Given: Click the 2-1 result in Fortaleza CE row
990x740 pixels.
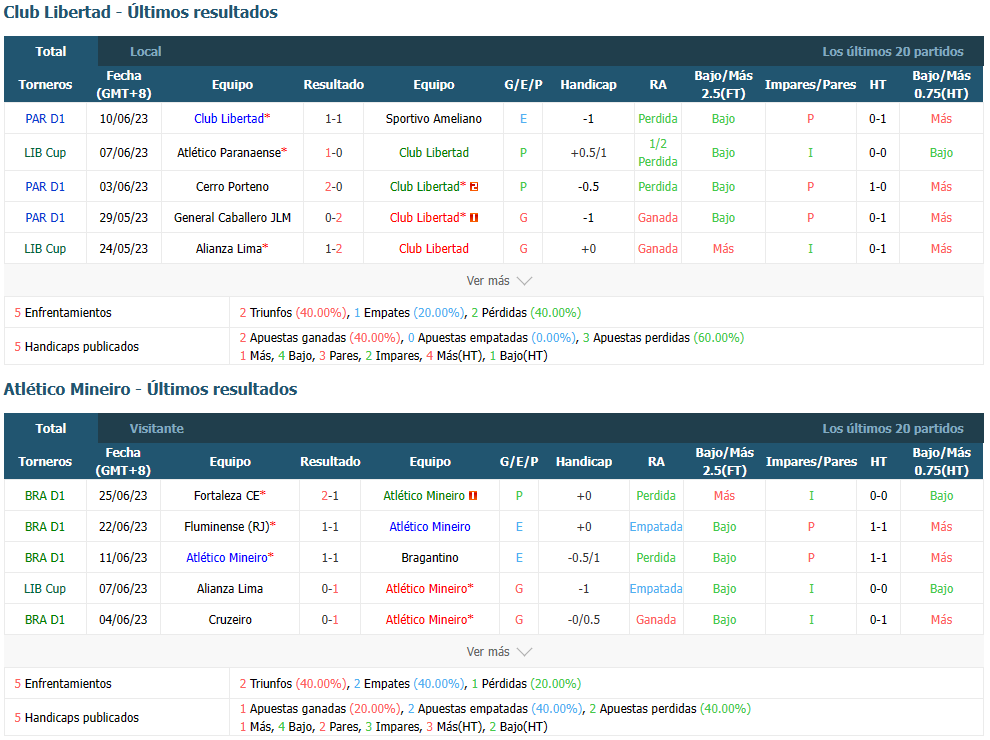Looking at the screenshot, I should click(x=330, y=496).
